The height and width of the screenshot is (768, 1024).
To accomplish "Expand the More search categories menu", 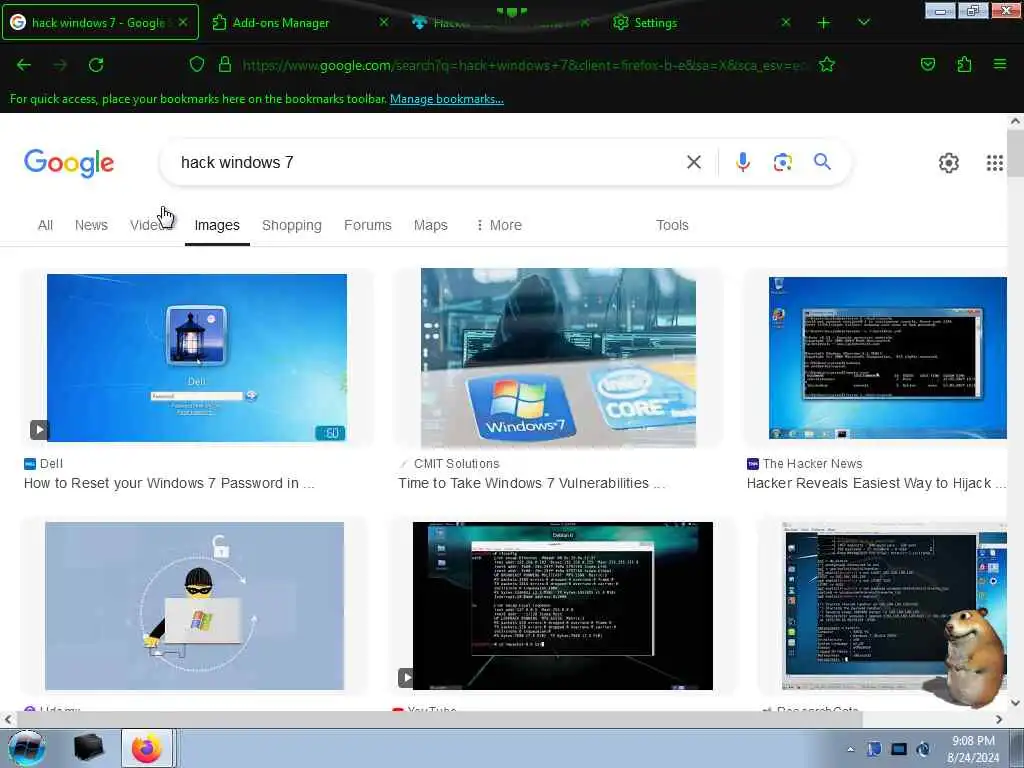I will (x=499, y=225).
